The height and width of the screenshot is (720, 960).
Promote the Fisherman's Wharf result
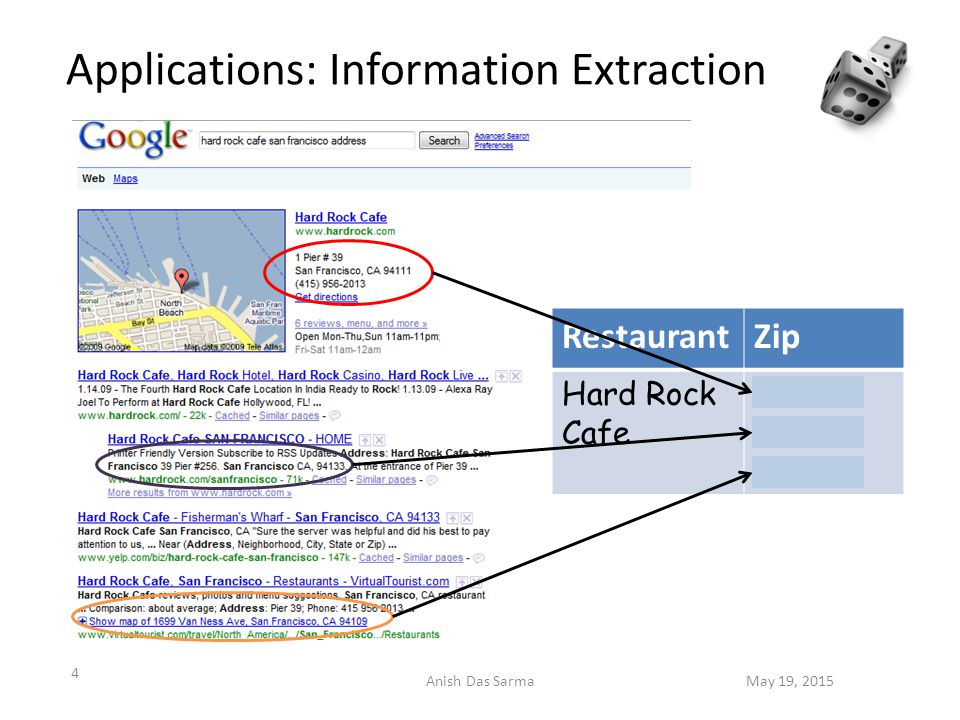pos(452,518)
